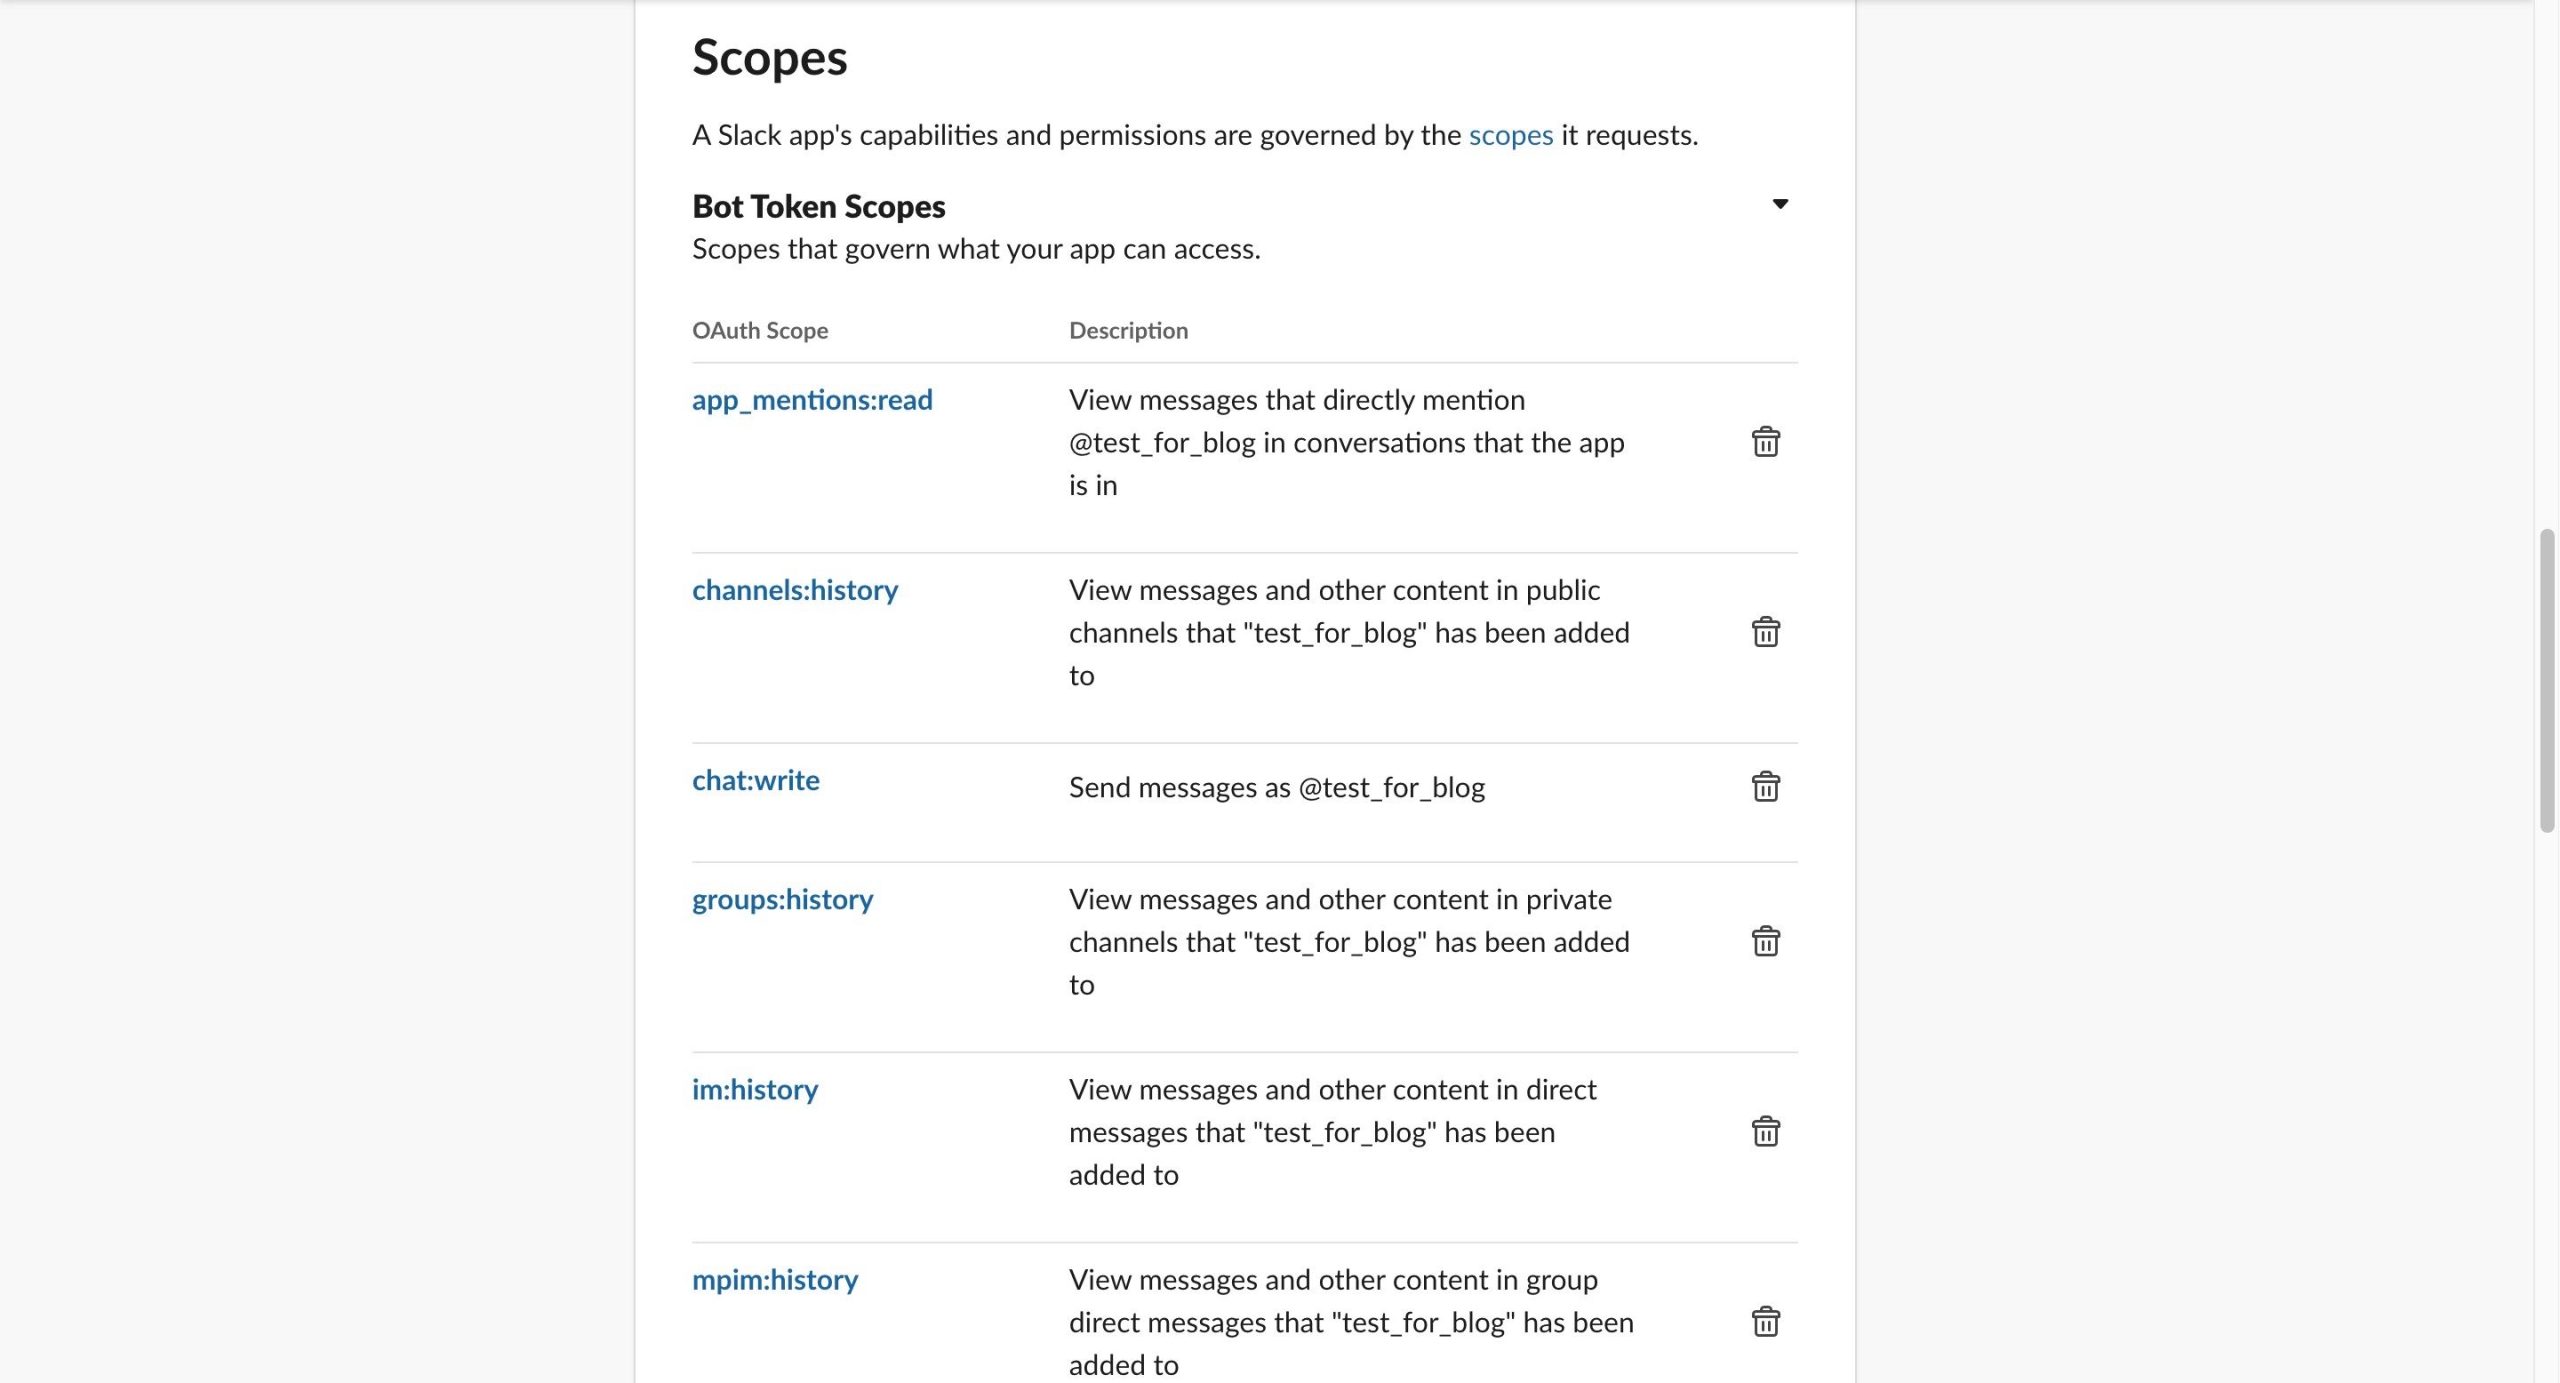Image resolution: width=2560 pixels, height=1383 pixels.
Task: Remove the chat:write scope
Action: point(1765,787)
